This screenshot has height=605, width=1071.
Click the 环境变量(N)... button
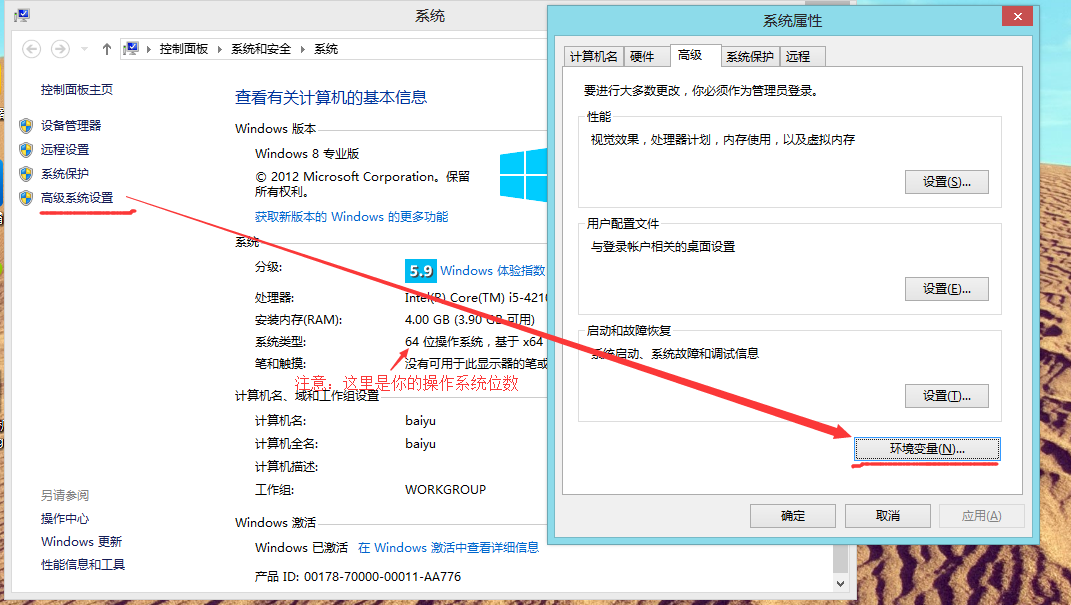(x=927, y=449)
